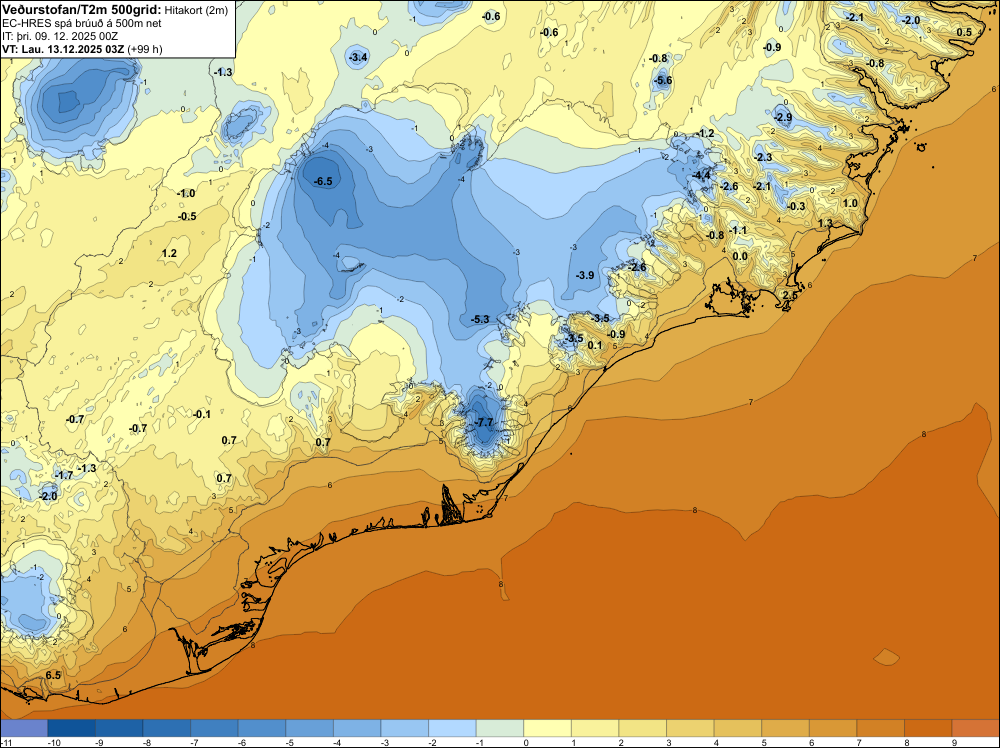Click the initialization time 'IT: þri. 09. 12. 2025 00Z'
This screenshot has height=748, width=1000.
[x=60, y=36]
